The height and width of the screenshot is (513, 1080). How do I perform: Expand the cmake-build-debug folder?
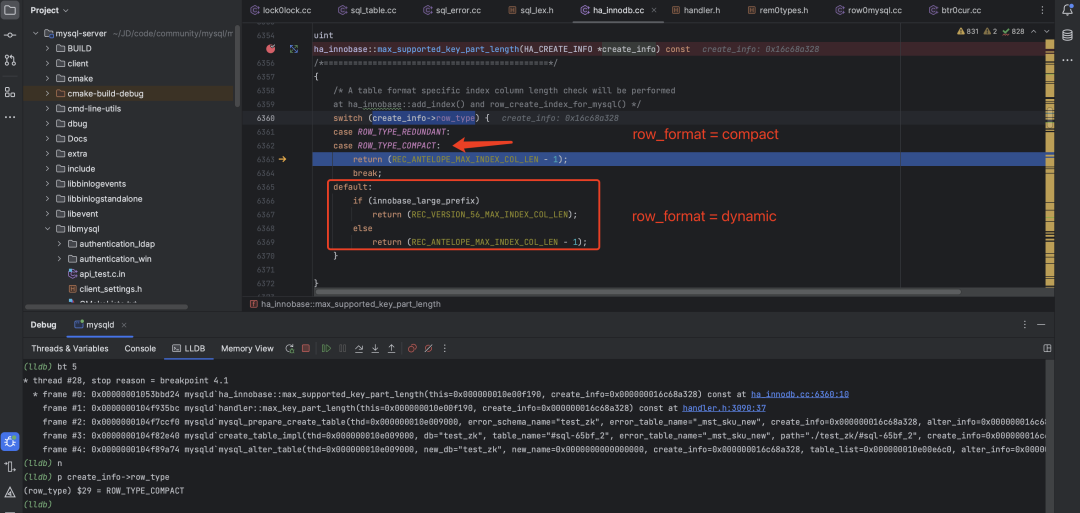[x=46, y=93]
